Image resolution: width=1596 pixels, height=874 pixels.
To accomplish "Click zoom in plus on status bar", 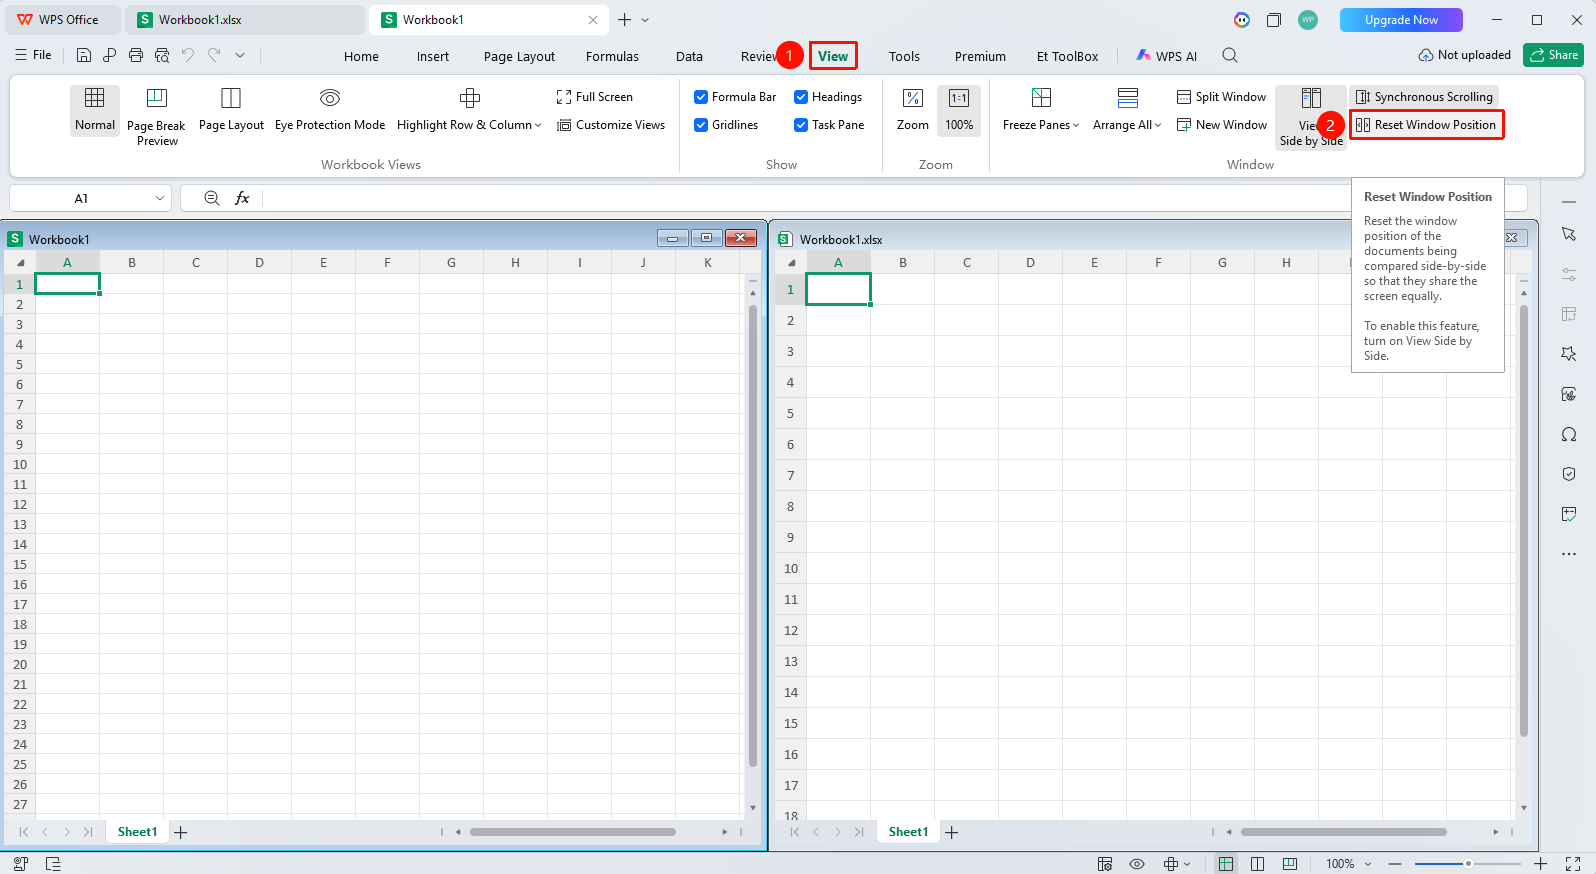I will click(x=1541, y=863).
